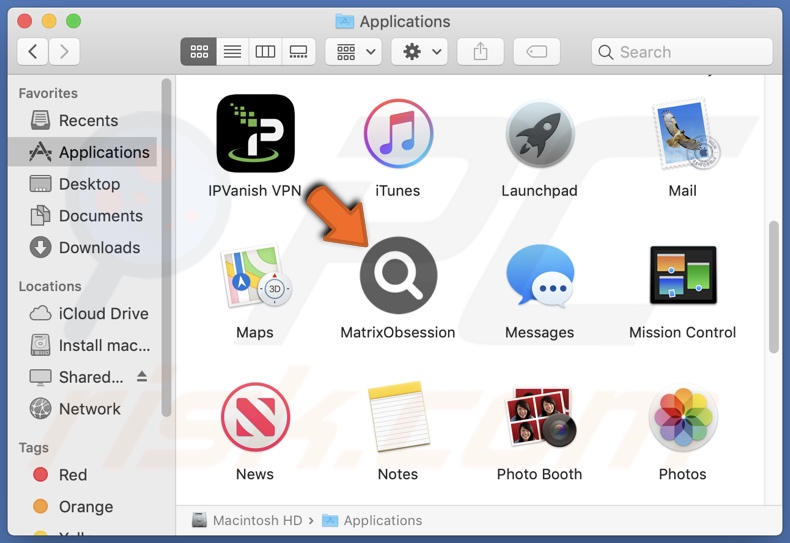Select the Maps app icon
This screenshot has height=543, width=790.
[x=255, y=276]
